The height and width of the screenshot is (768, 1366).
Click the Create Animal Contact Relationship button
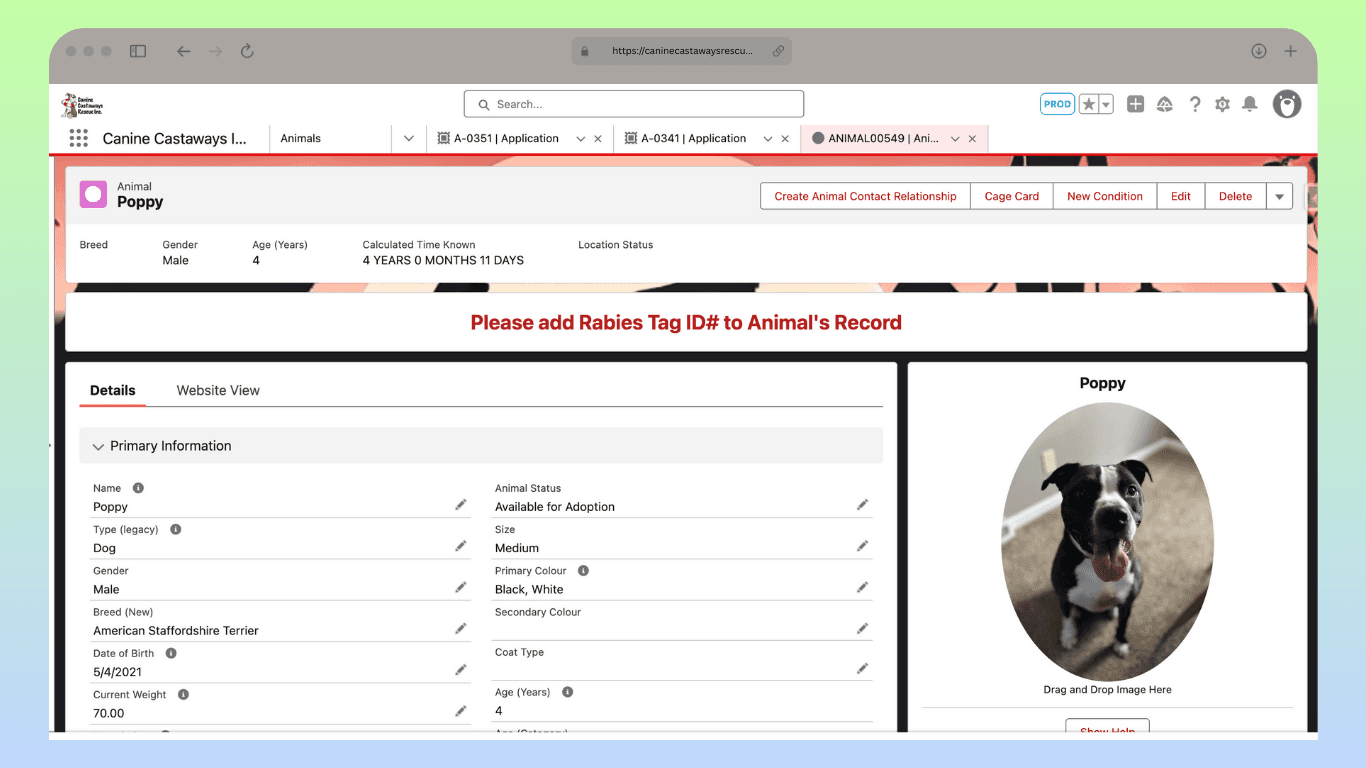click(x=864, y=196)
